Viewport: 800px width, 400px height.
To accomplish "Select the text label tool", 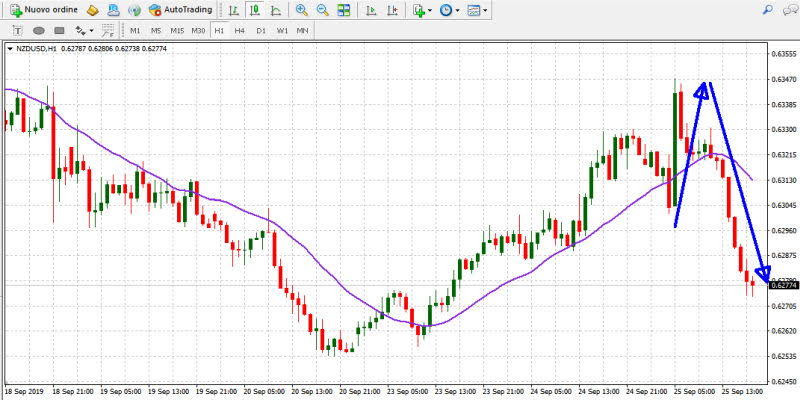I will (18, 31).
